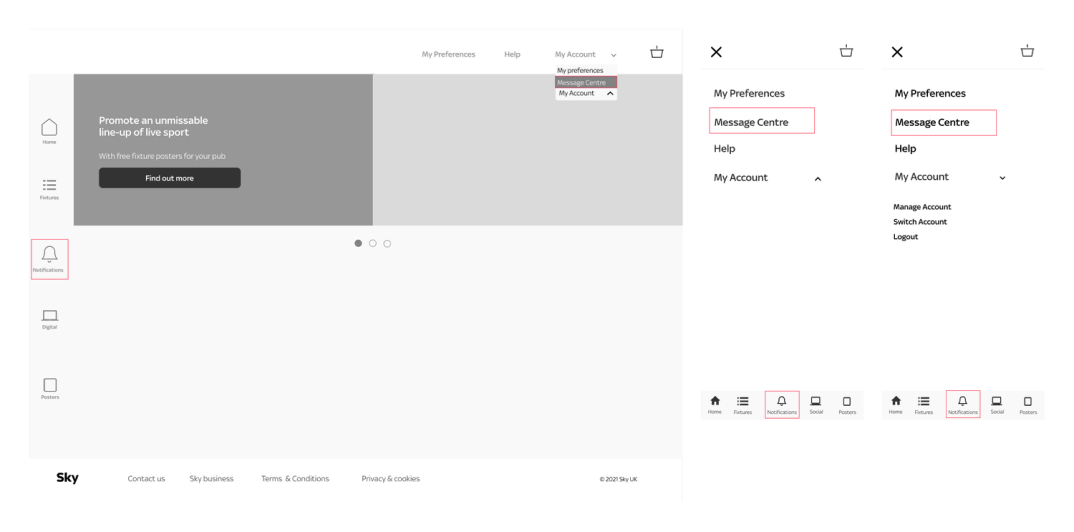Open the basket in the desktop header

tap(657, 53)
